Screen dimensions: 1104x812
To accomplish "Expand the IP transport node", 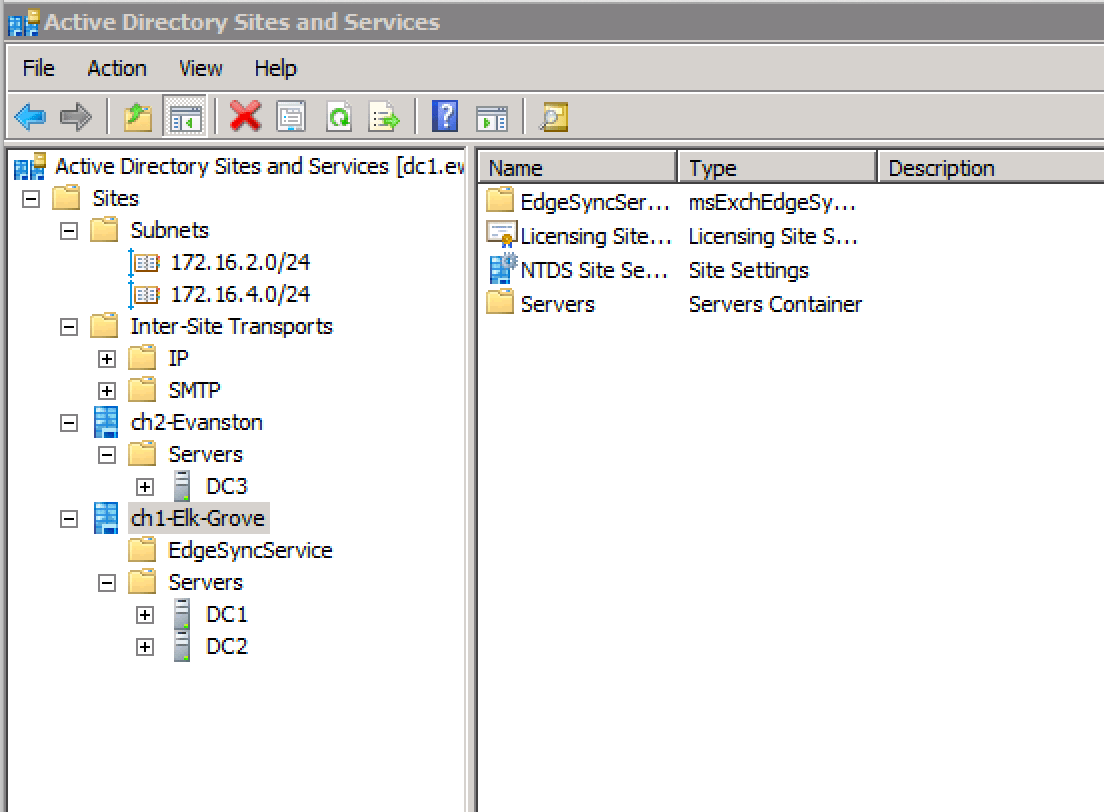I will 107,359.
